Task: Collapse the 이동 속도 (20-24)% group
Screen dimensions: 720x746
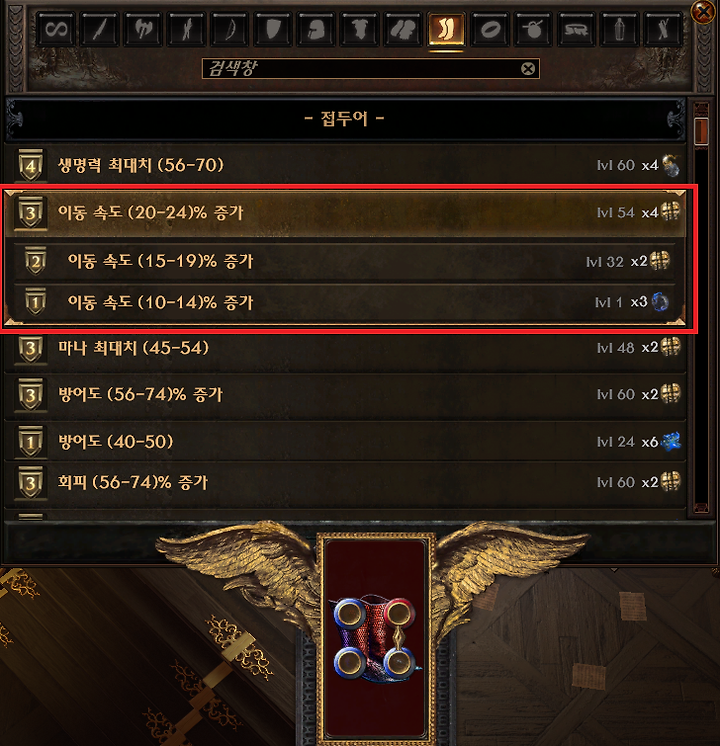Action: tap(345, 212)
